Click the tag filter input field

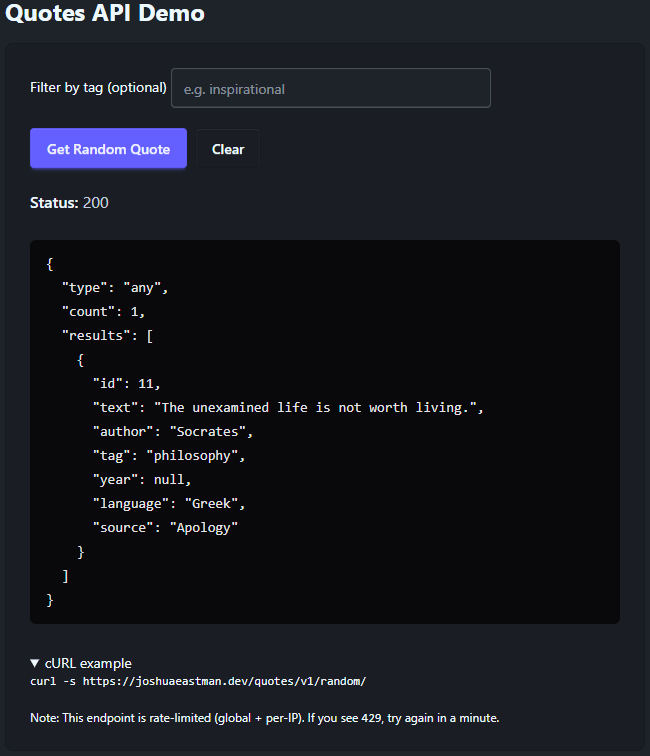pos(330,88)
